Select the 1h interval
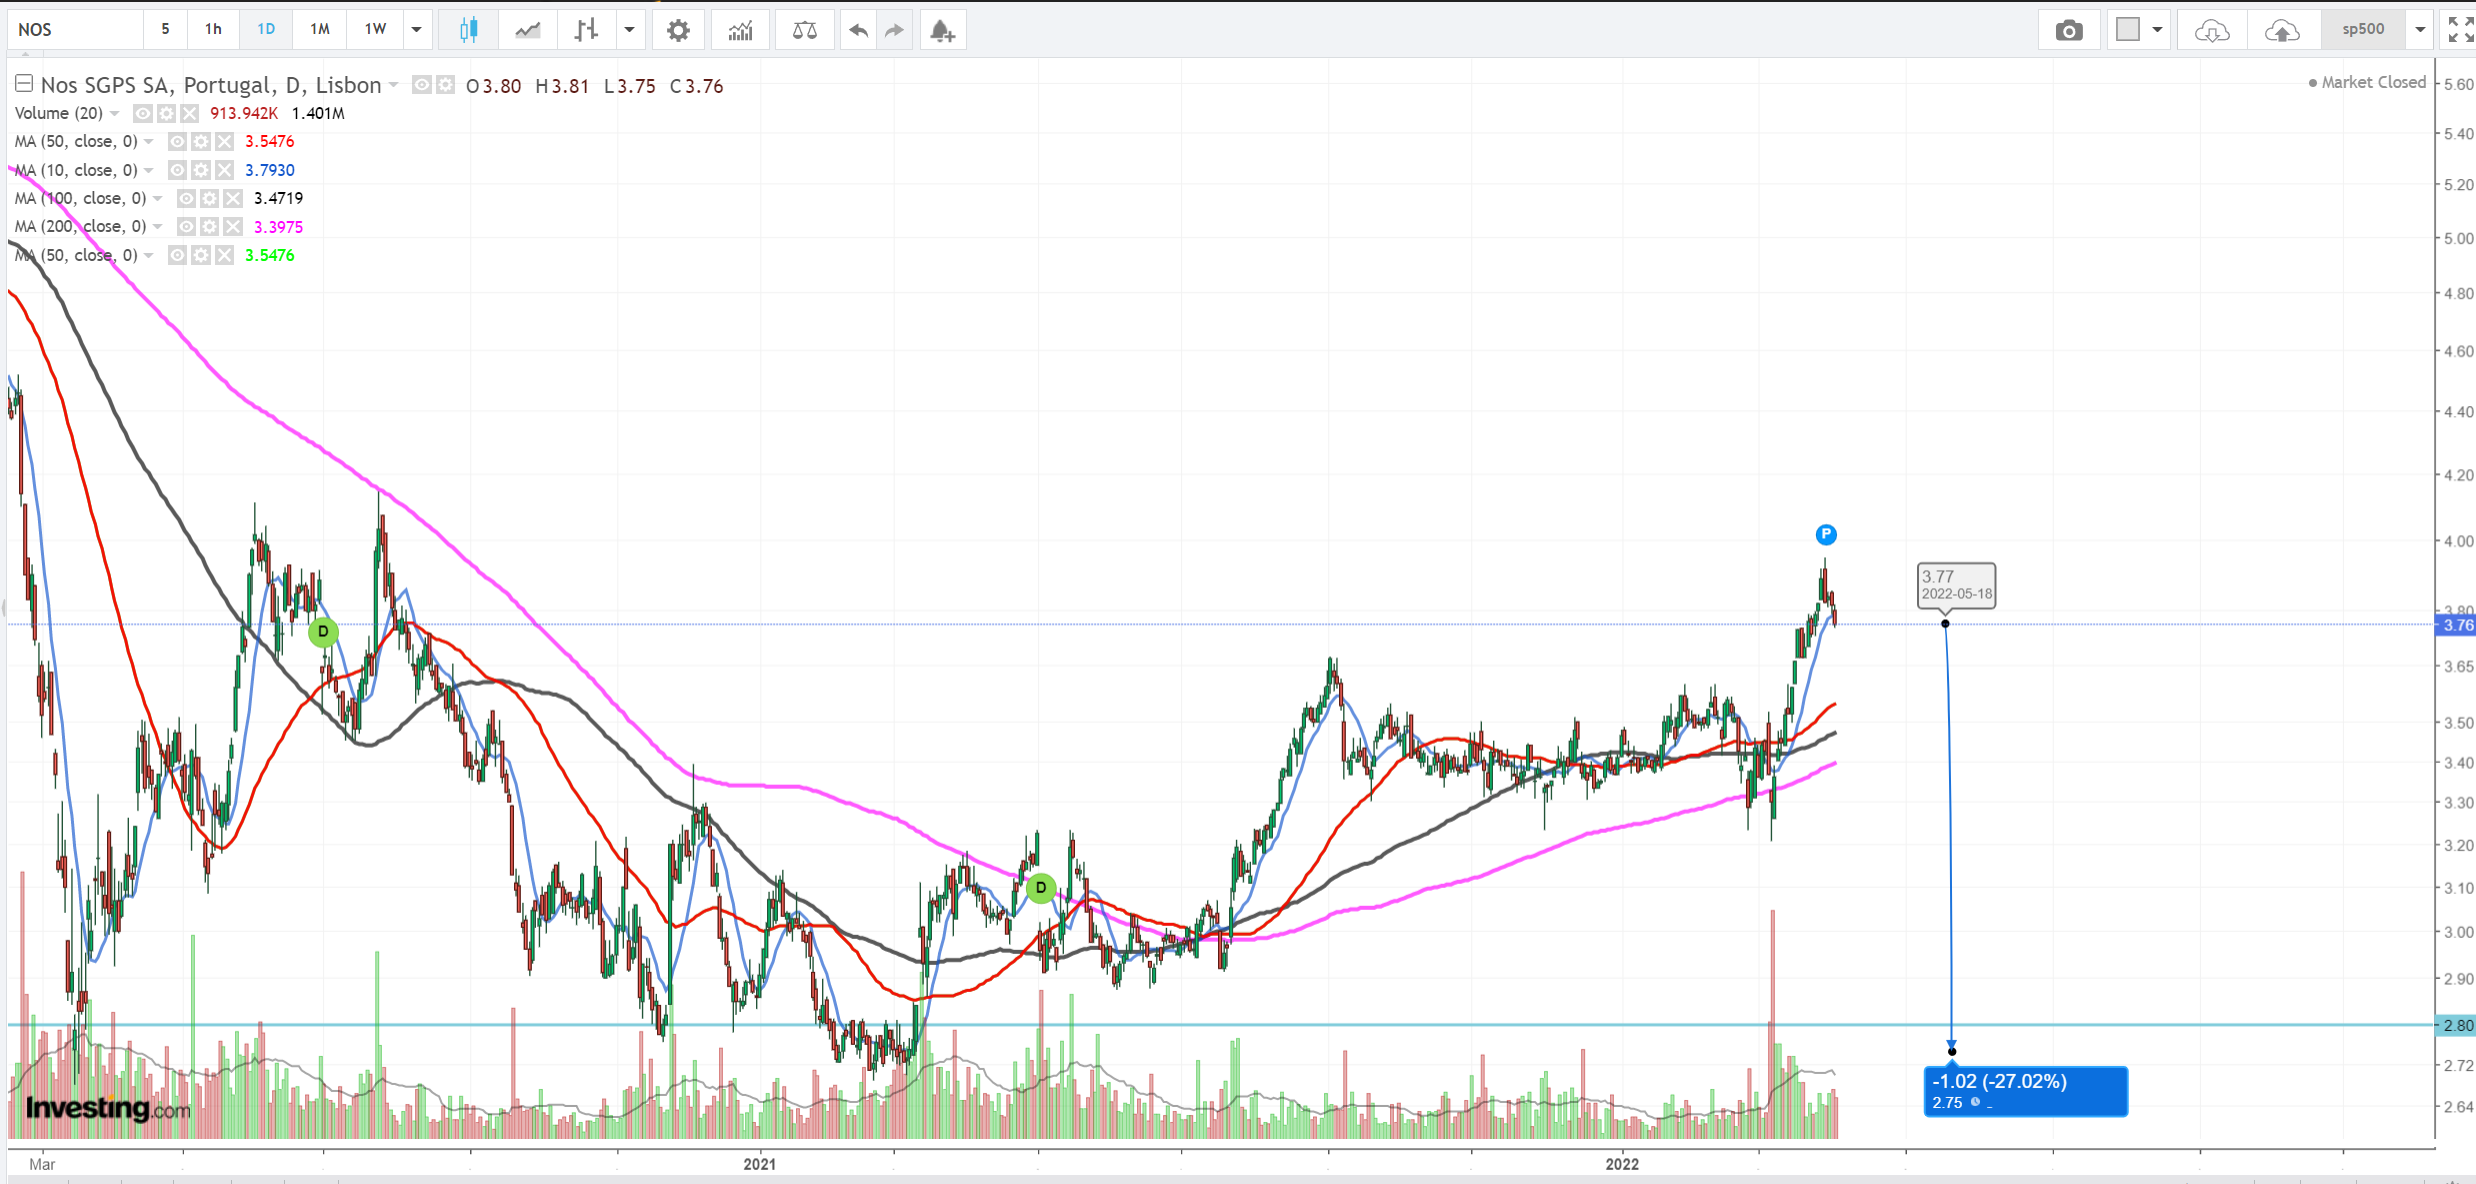Screen dimensions: 2476x1184 tap(213, 30)
